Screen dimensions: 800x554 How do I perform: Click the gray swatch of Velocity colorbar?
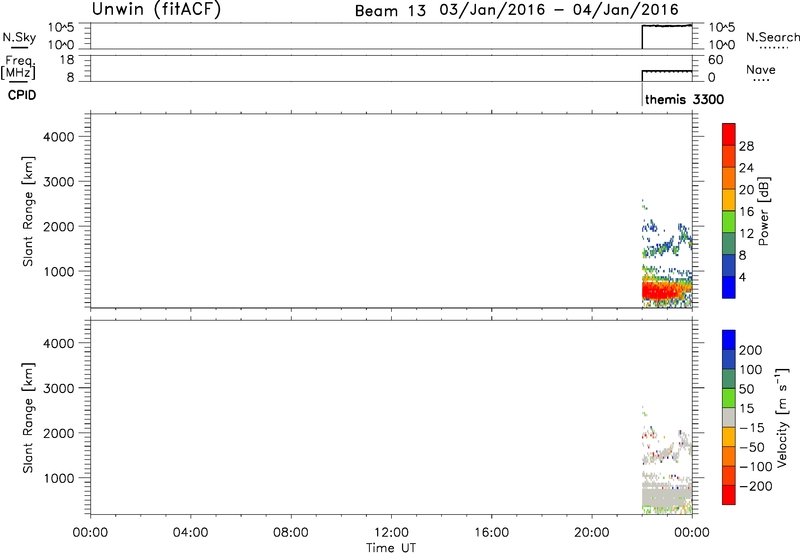click(x=729, y=417)
